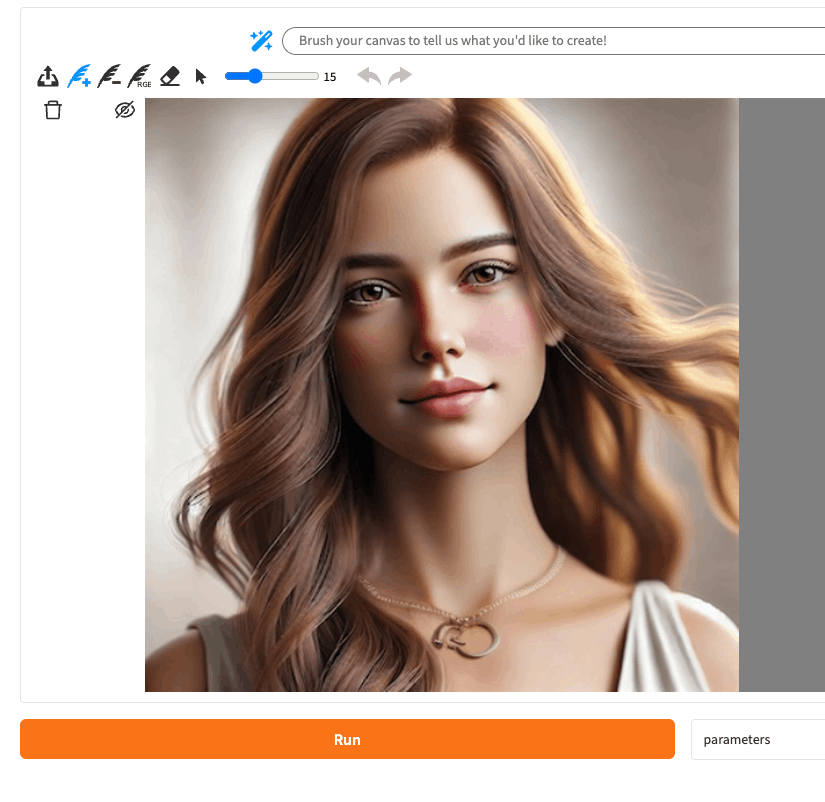Toggle the mask visibility eye icon
This screenshot has height=802, width=825.
pos(125,110)
